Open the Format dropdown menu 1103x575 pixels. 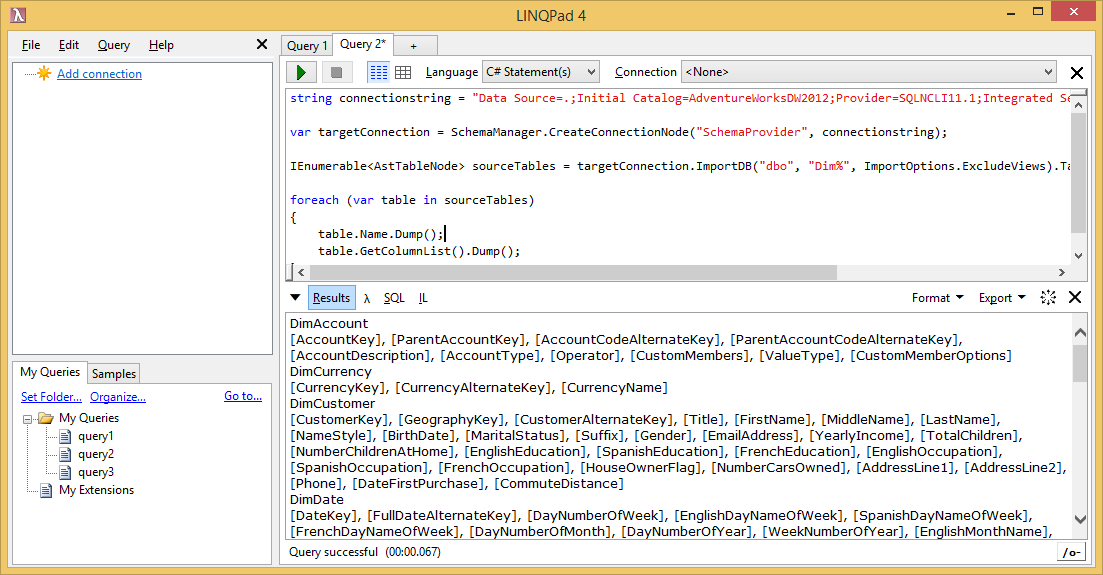pyautogui.click(x=937, y=298)
